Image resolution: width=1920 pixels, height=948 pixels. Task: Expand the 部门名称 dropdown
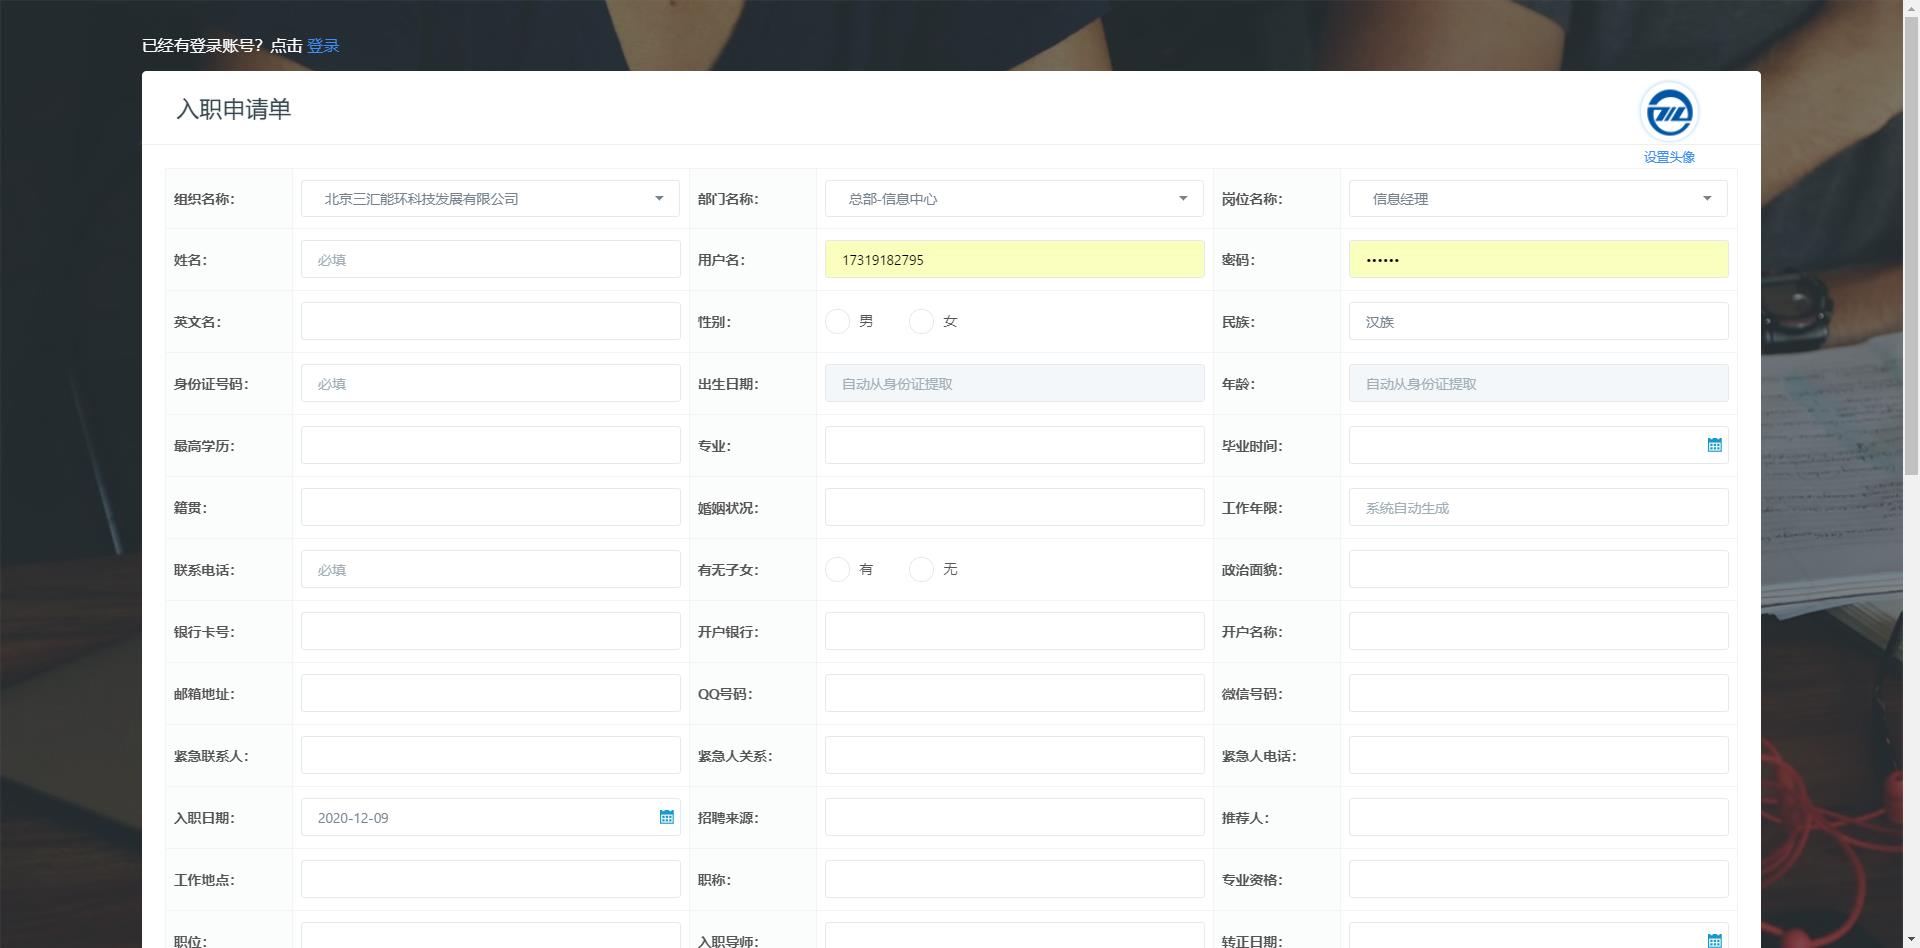tap(1014, 199)
